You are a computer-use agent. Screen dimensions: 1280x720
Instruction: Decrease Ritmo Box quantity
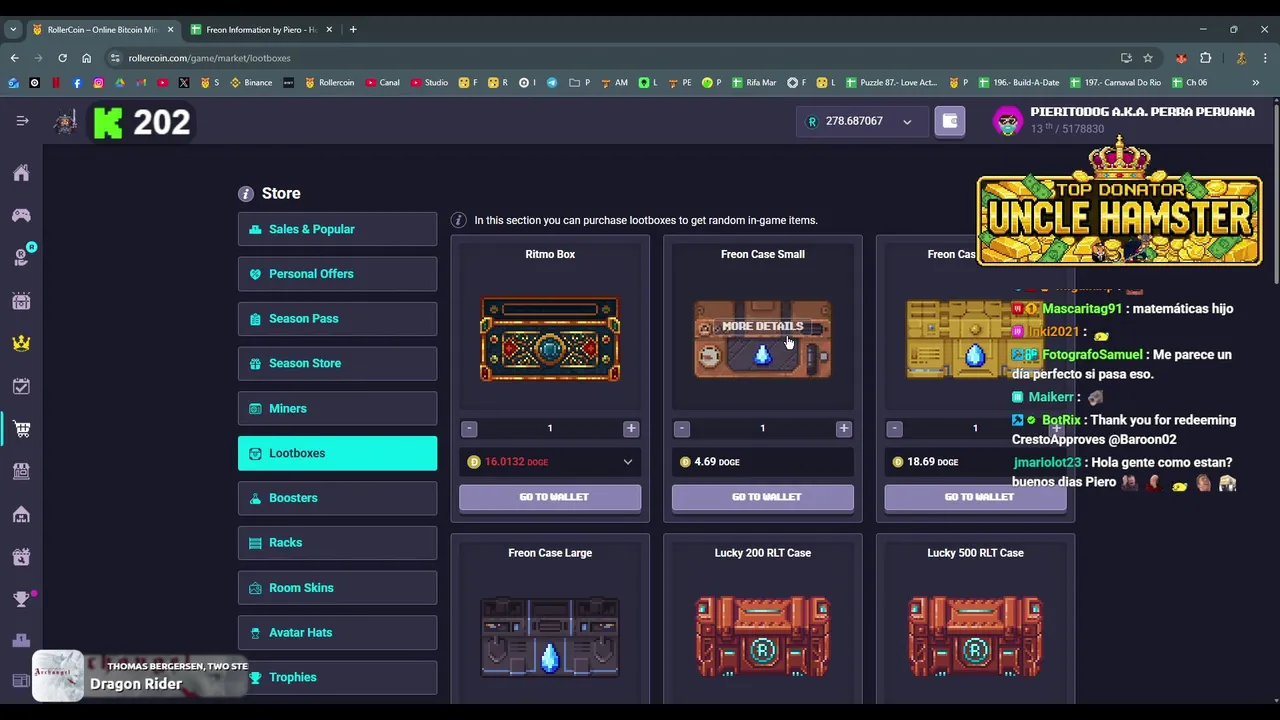pos(469,429)
